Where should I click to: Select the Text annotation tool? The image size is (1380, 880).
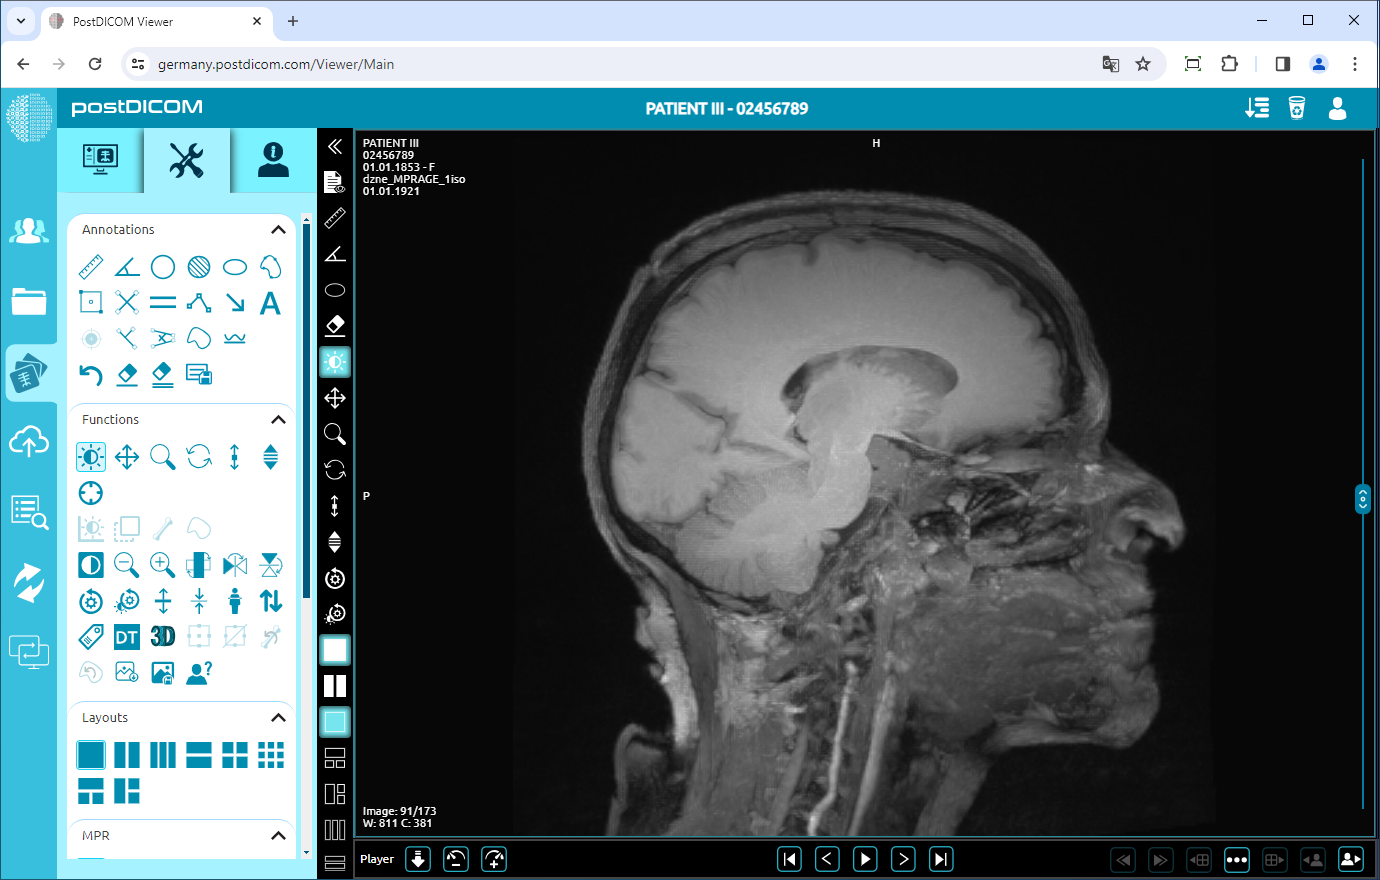pyautogui.click(x=270, y=302)
